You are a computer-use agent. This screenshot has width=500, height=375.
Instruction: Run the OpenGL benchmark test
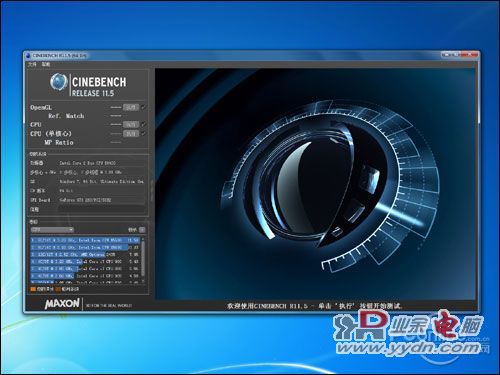(x=131, y=107)
